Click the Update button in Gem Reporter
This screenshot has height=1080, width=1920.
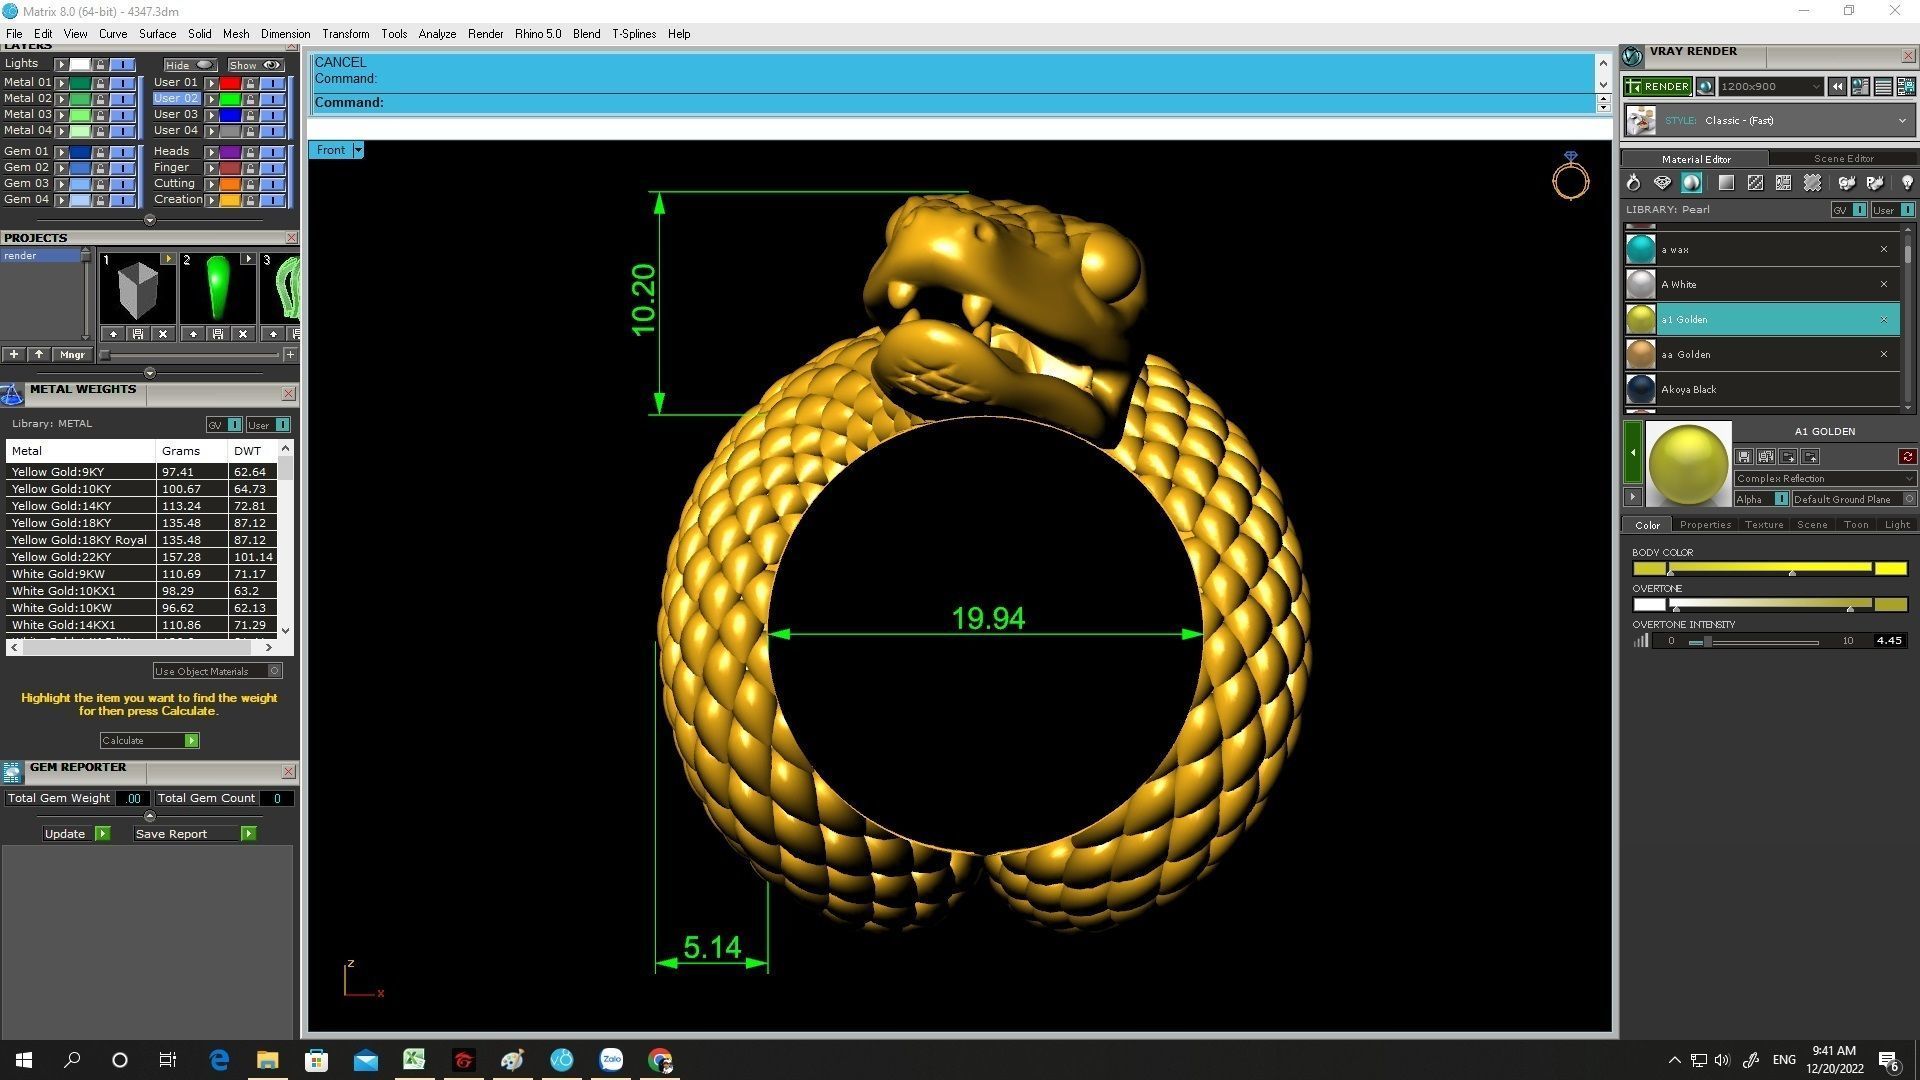pos(76,834)
